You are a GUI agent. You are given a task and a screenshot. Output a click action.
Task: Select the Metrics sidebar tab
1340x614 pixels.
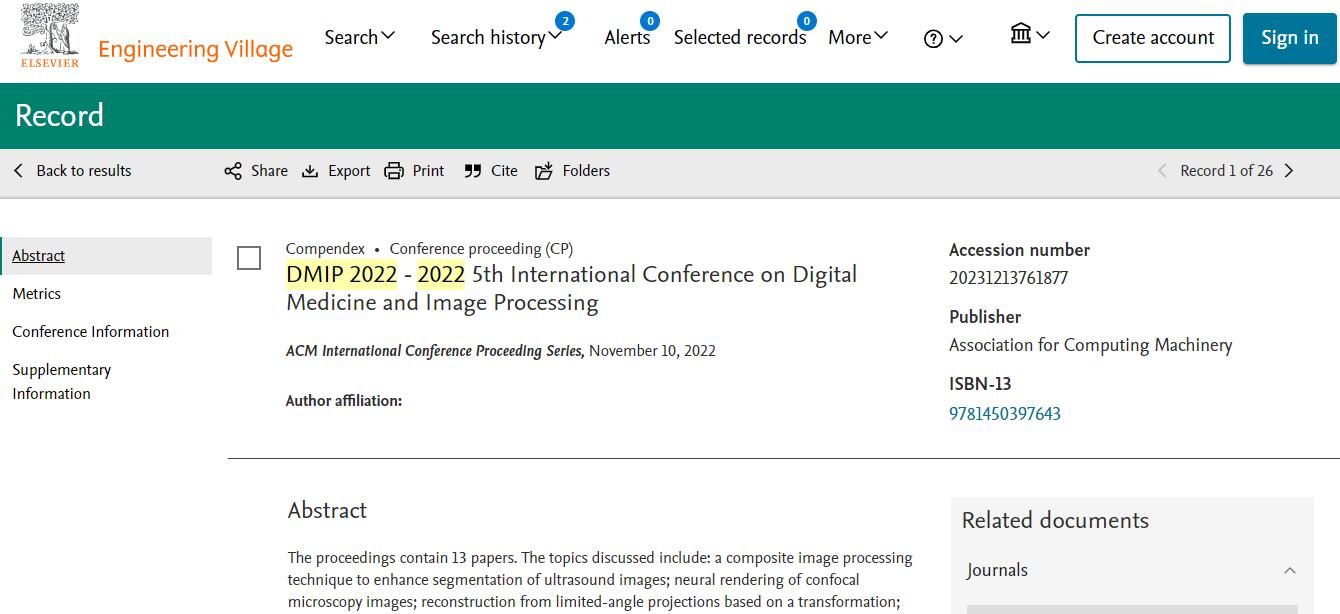(x=36, y=294)
